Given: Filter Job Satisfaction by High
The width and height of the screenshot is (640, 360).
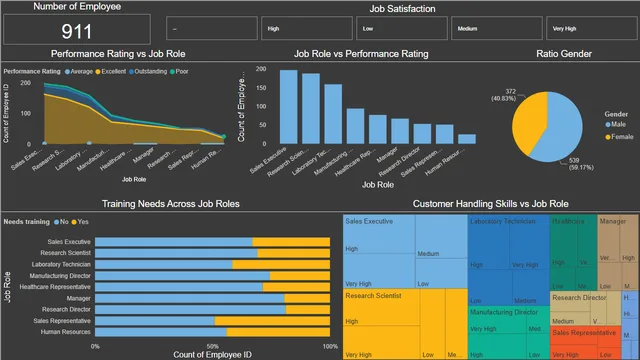Looking at the screenshot, I should 307,28.
